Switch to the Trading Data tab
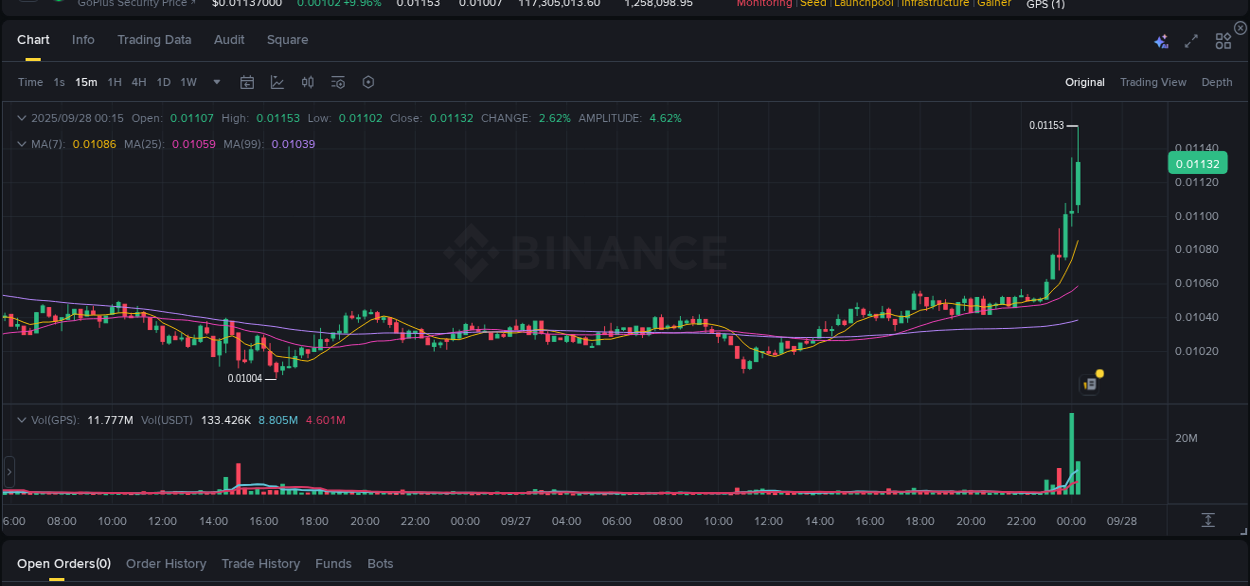Image resolution: width=1250 pixels, height=586 pixels. pos(154,40)
